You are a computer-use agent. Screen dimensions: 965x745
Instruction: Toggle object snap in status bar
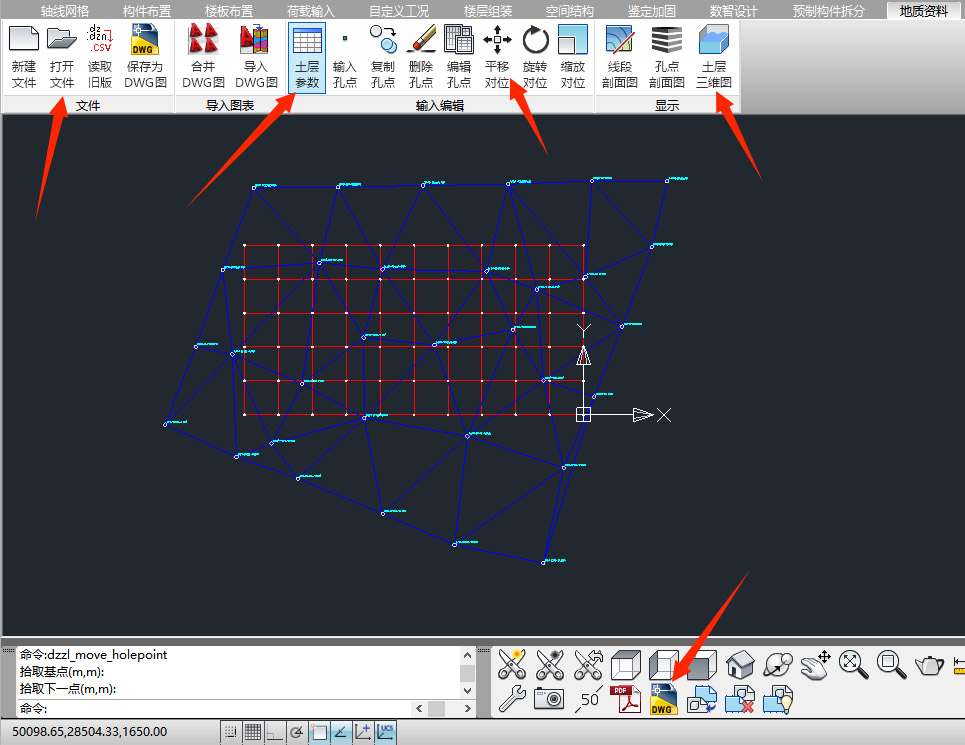[319, 732]
